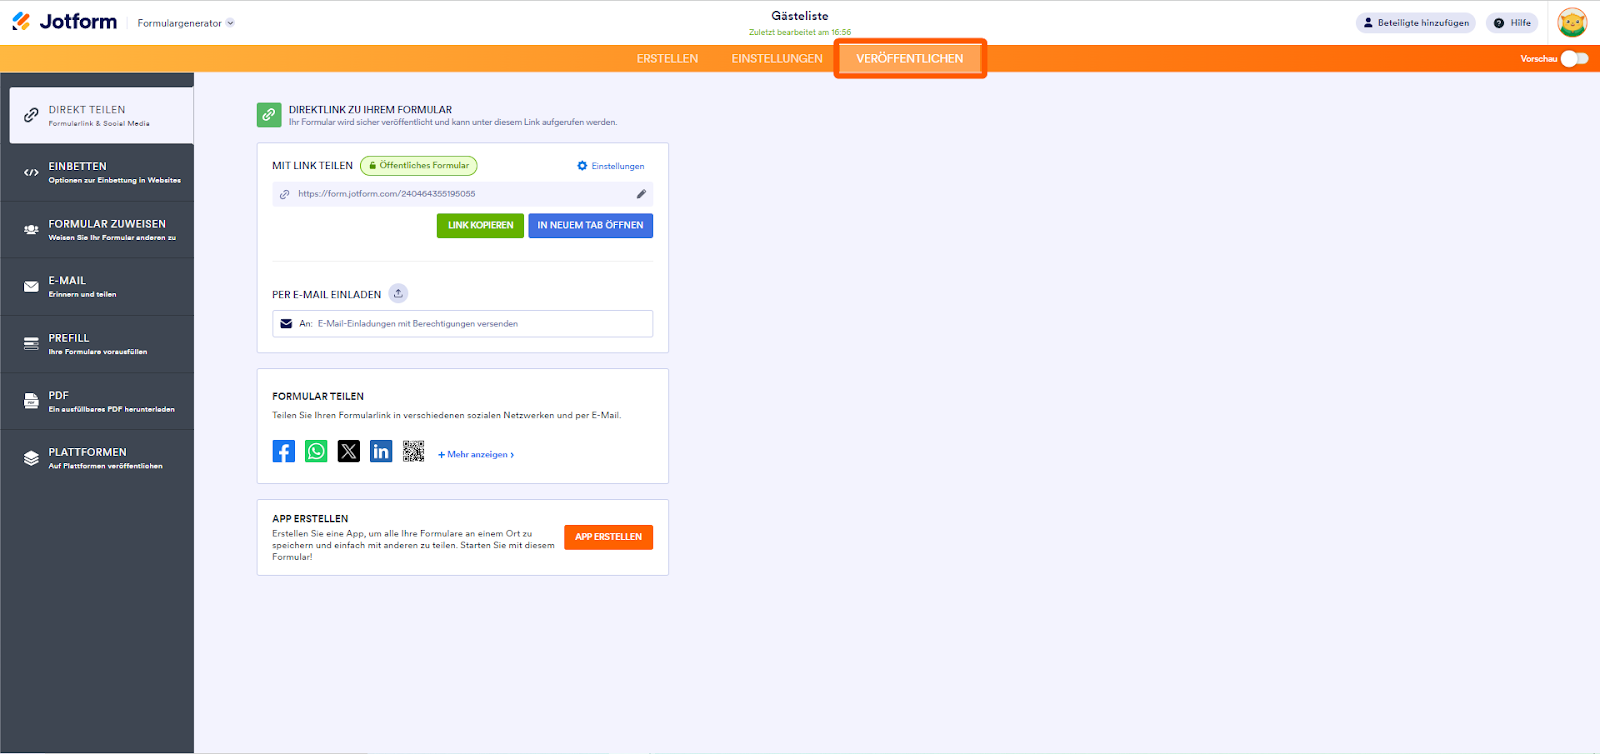Screen dimensions: 1600x754
Task: Switch to the EINSTELLUNGEN tab
Action: click(x=777, y=59)
